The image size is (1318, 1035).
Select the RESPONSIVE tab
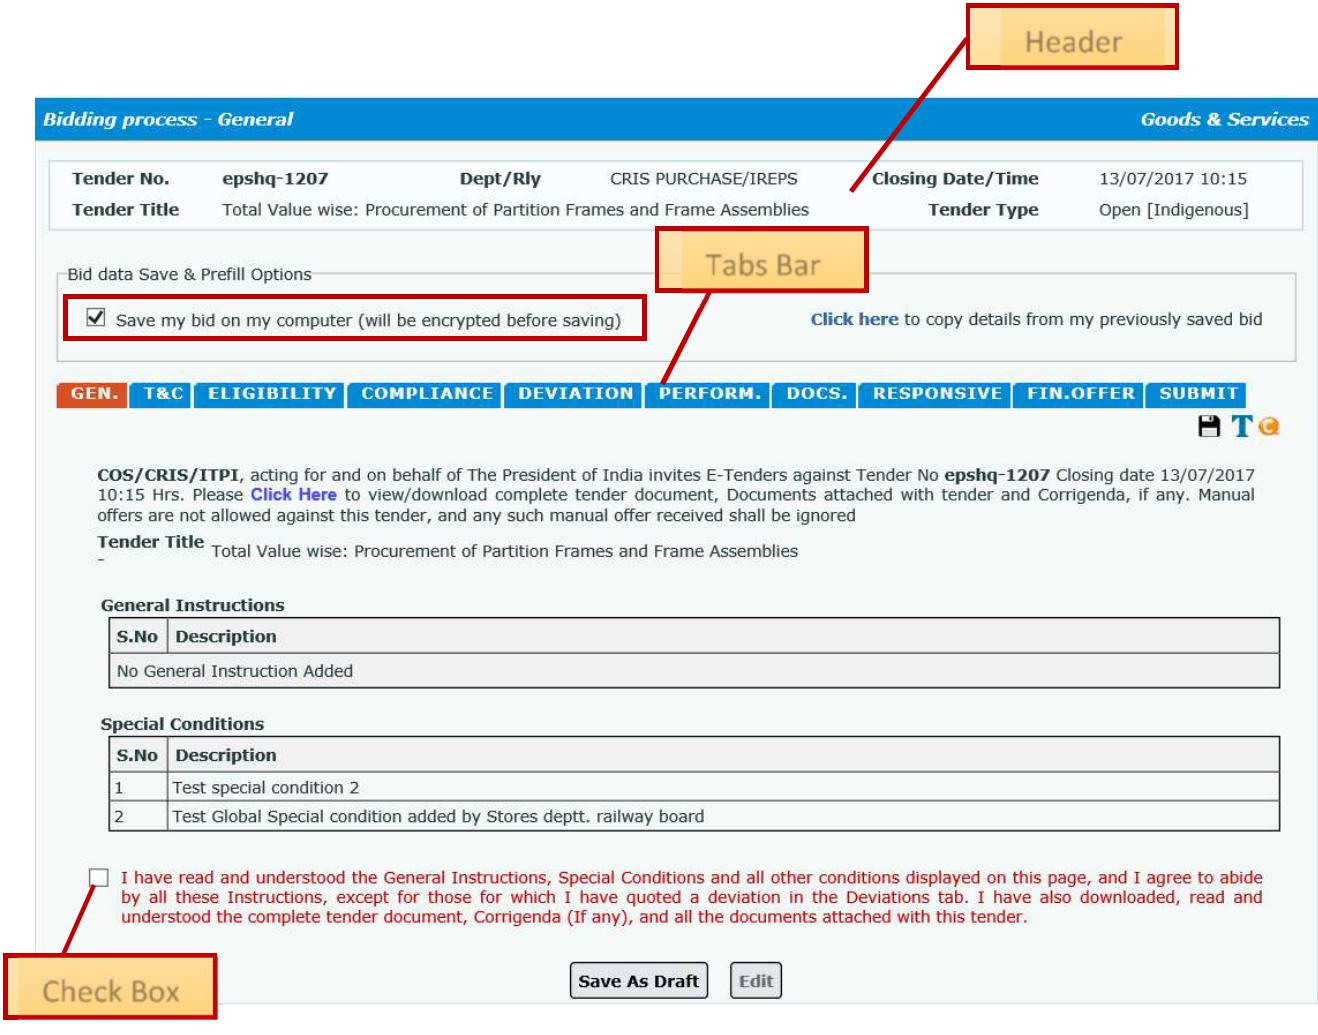934,394
